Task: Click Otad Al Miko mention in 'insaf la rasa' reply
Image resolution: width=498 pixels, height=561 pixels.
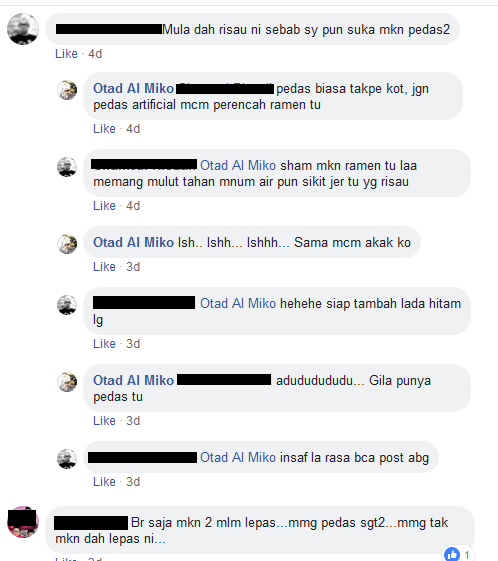Action: [x=238, y=457]
